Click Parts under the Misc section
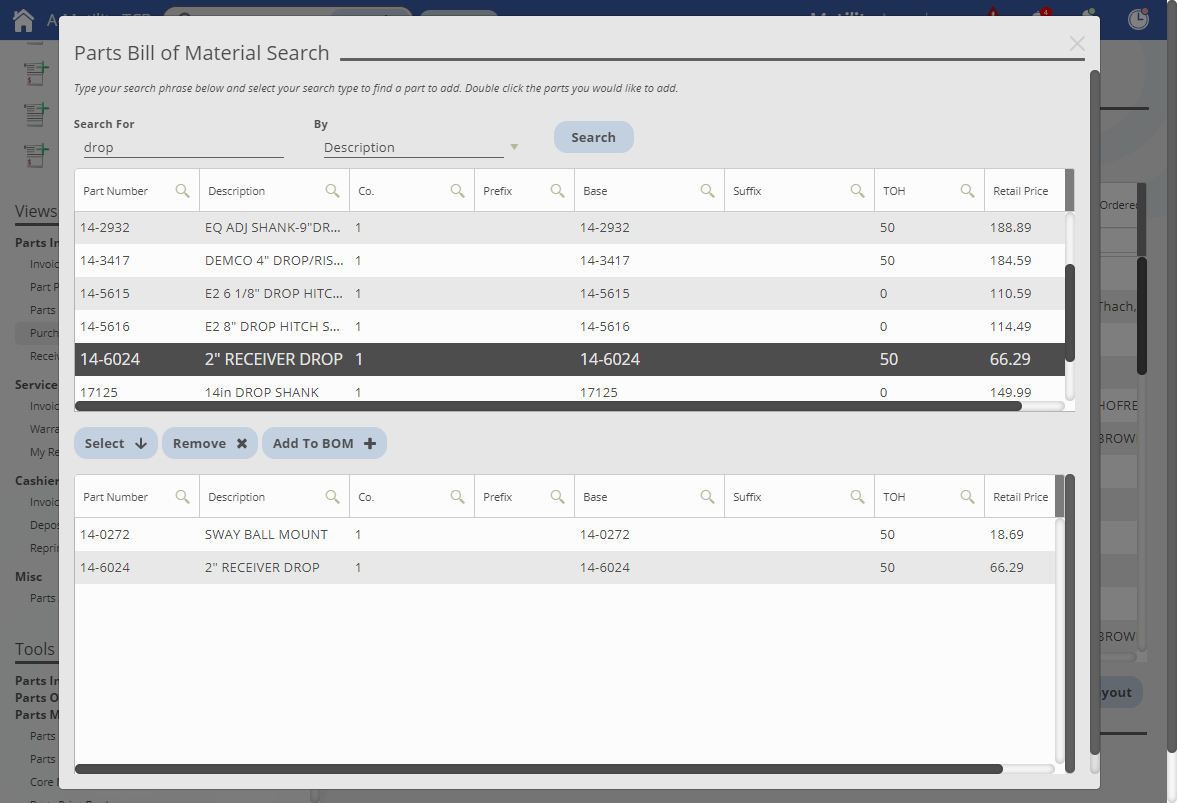This screenshot has height=803, width=1177. point(42,597)
